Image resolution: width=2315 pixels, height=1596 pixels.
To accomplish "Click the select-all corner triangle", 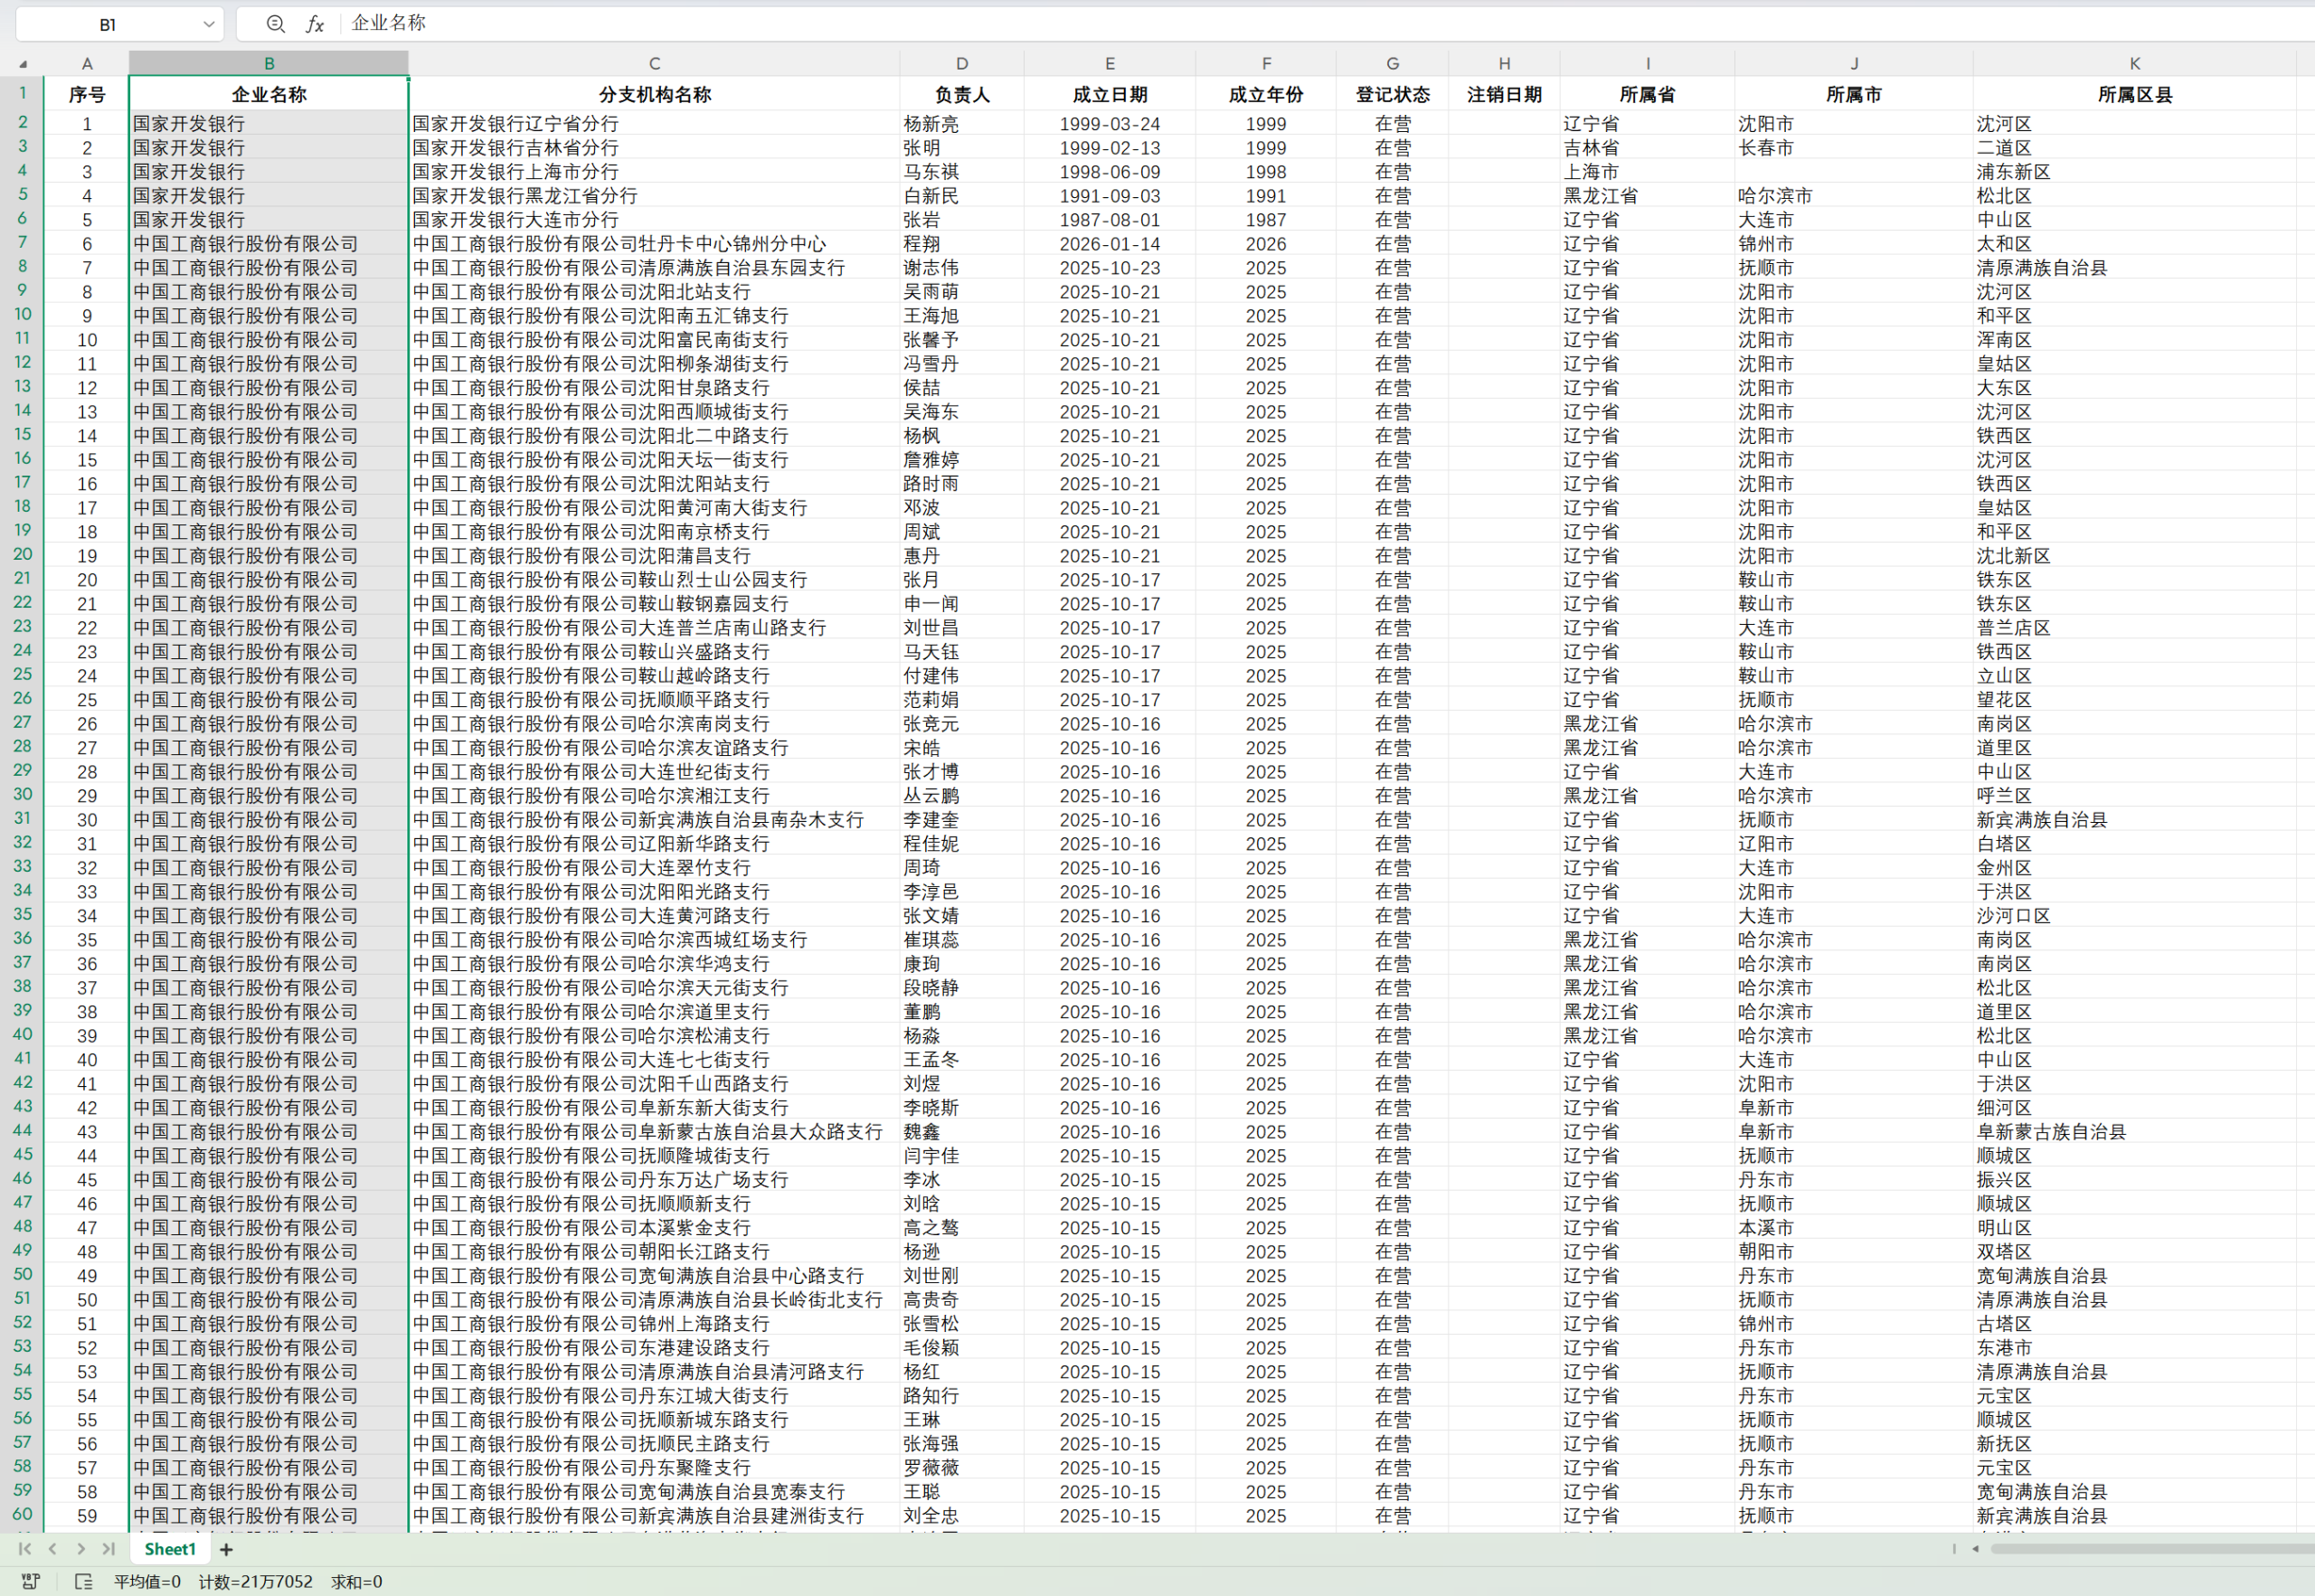I will (22, 64).
